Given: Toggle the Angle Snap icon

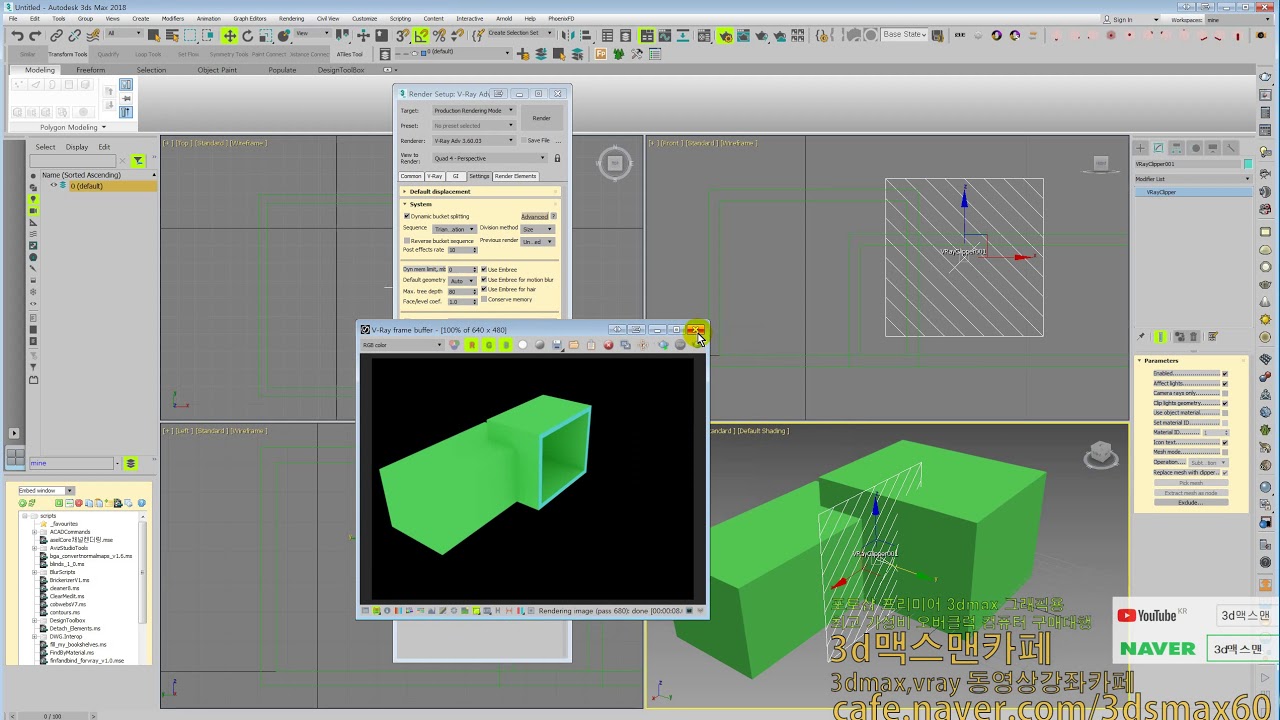Looking at the screenshot, I should (421, 35).
